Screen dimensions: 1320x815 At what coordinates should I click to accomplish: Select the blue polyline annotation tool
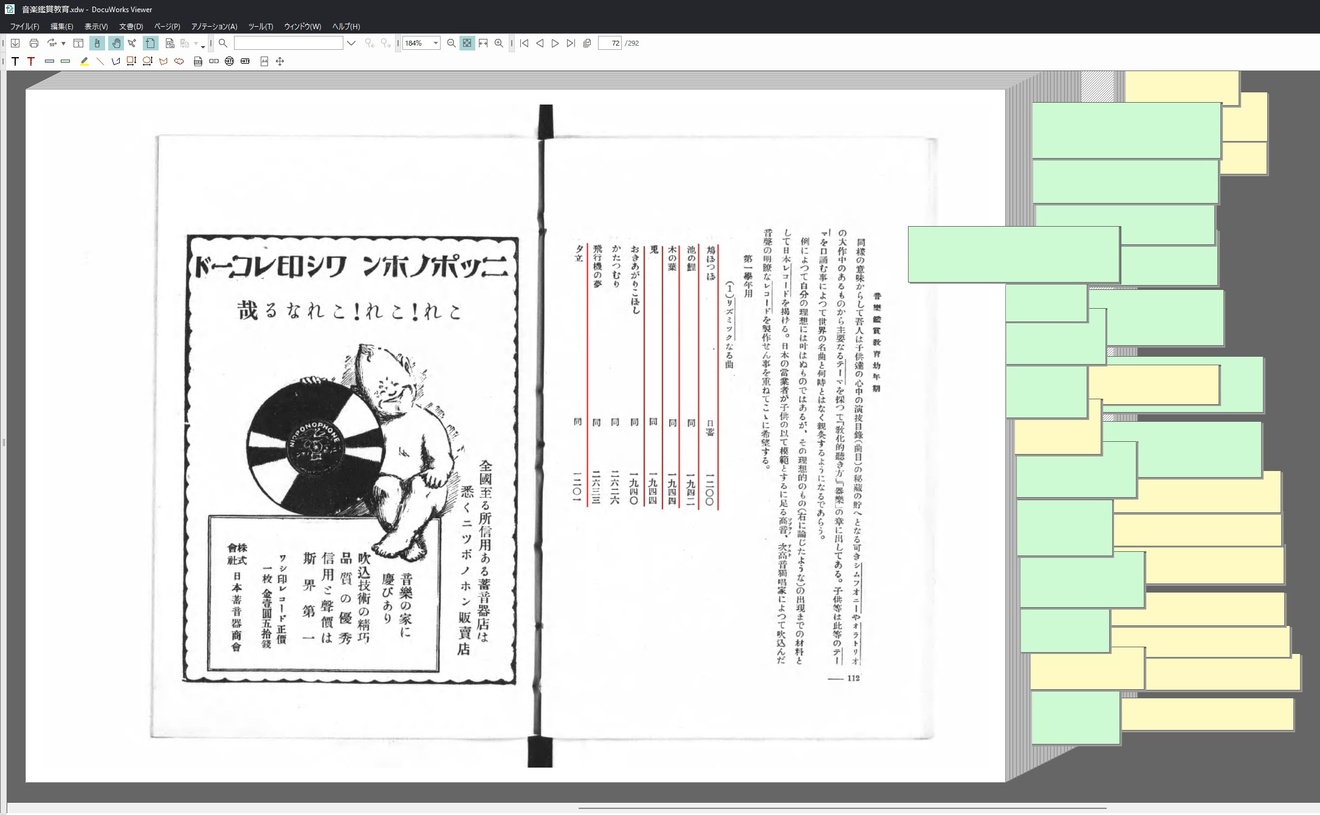[116, 61]
